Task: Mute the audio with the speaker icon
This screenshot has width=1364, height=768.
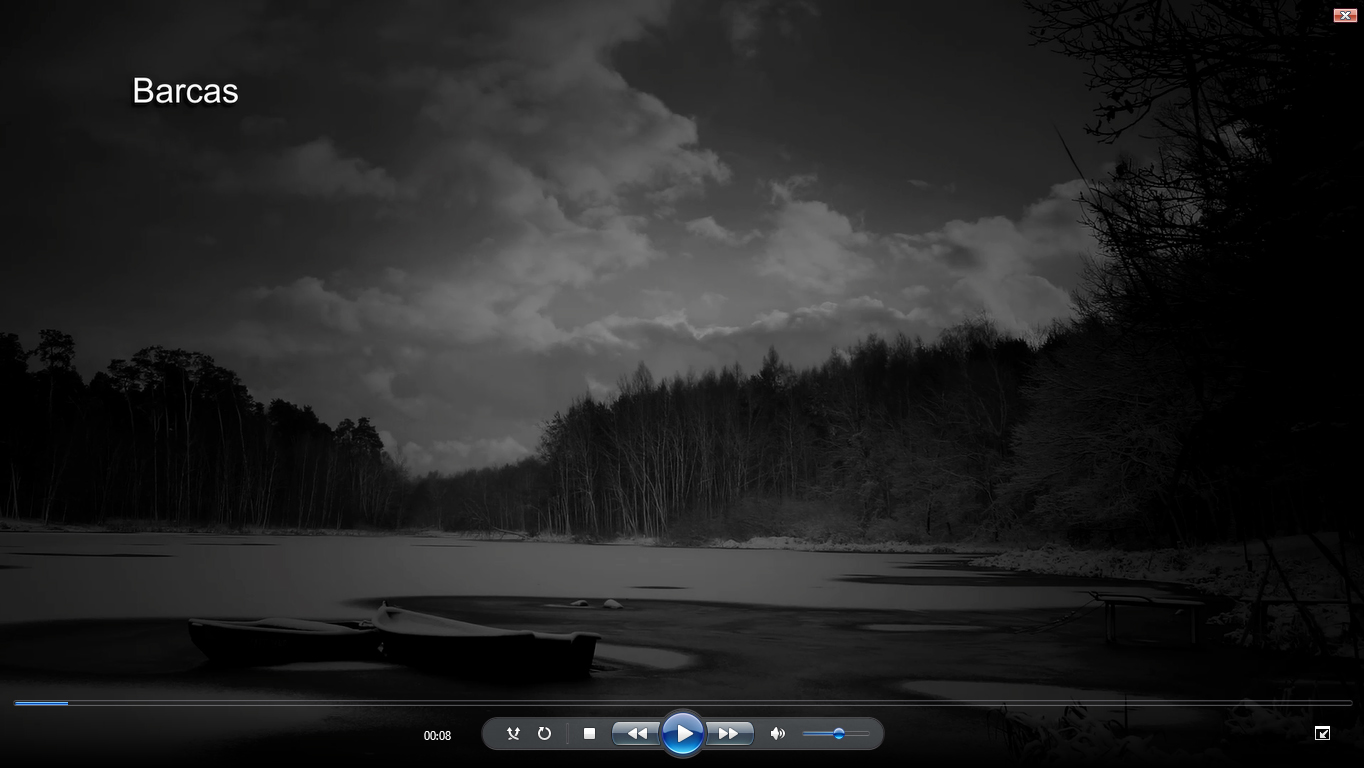Action: click(x=777, y=734)
